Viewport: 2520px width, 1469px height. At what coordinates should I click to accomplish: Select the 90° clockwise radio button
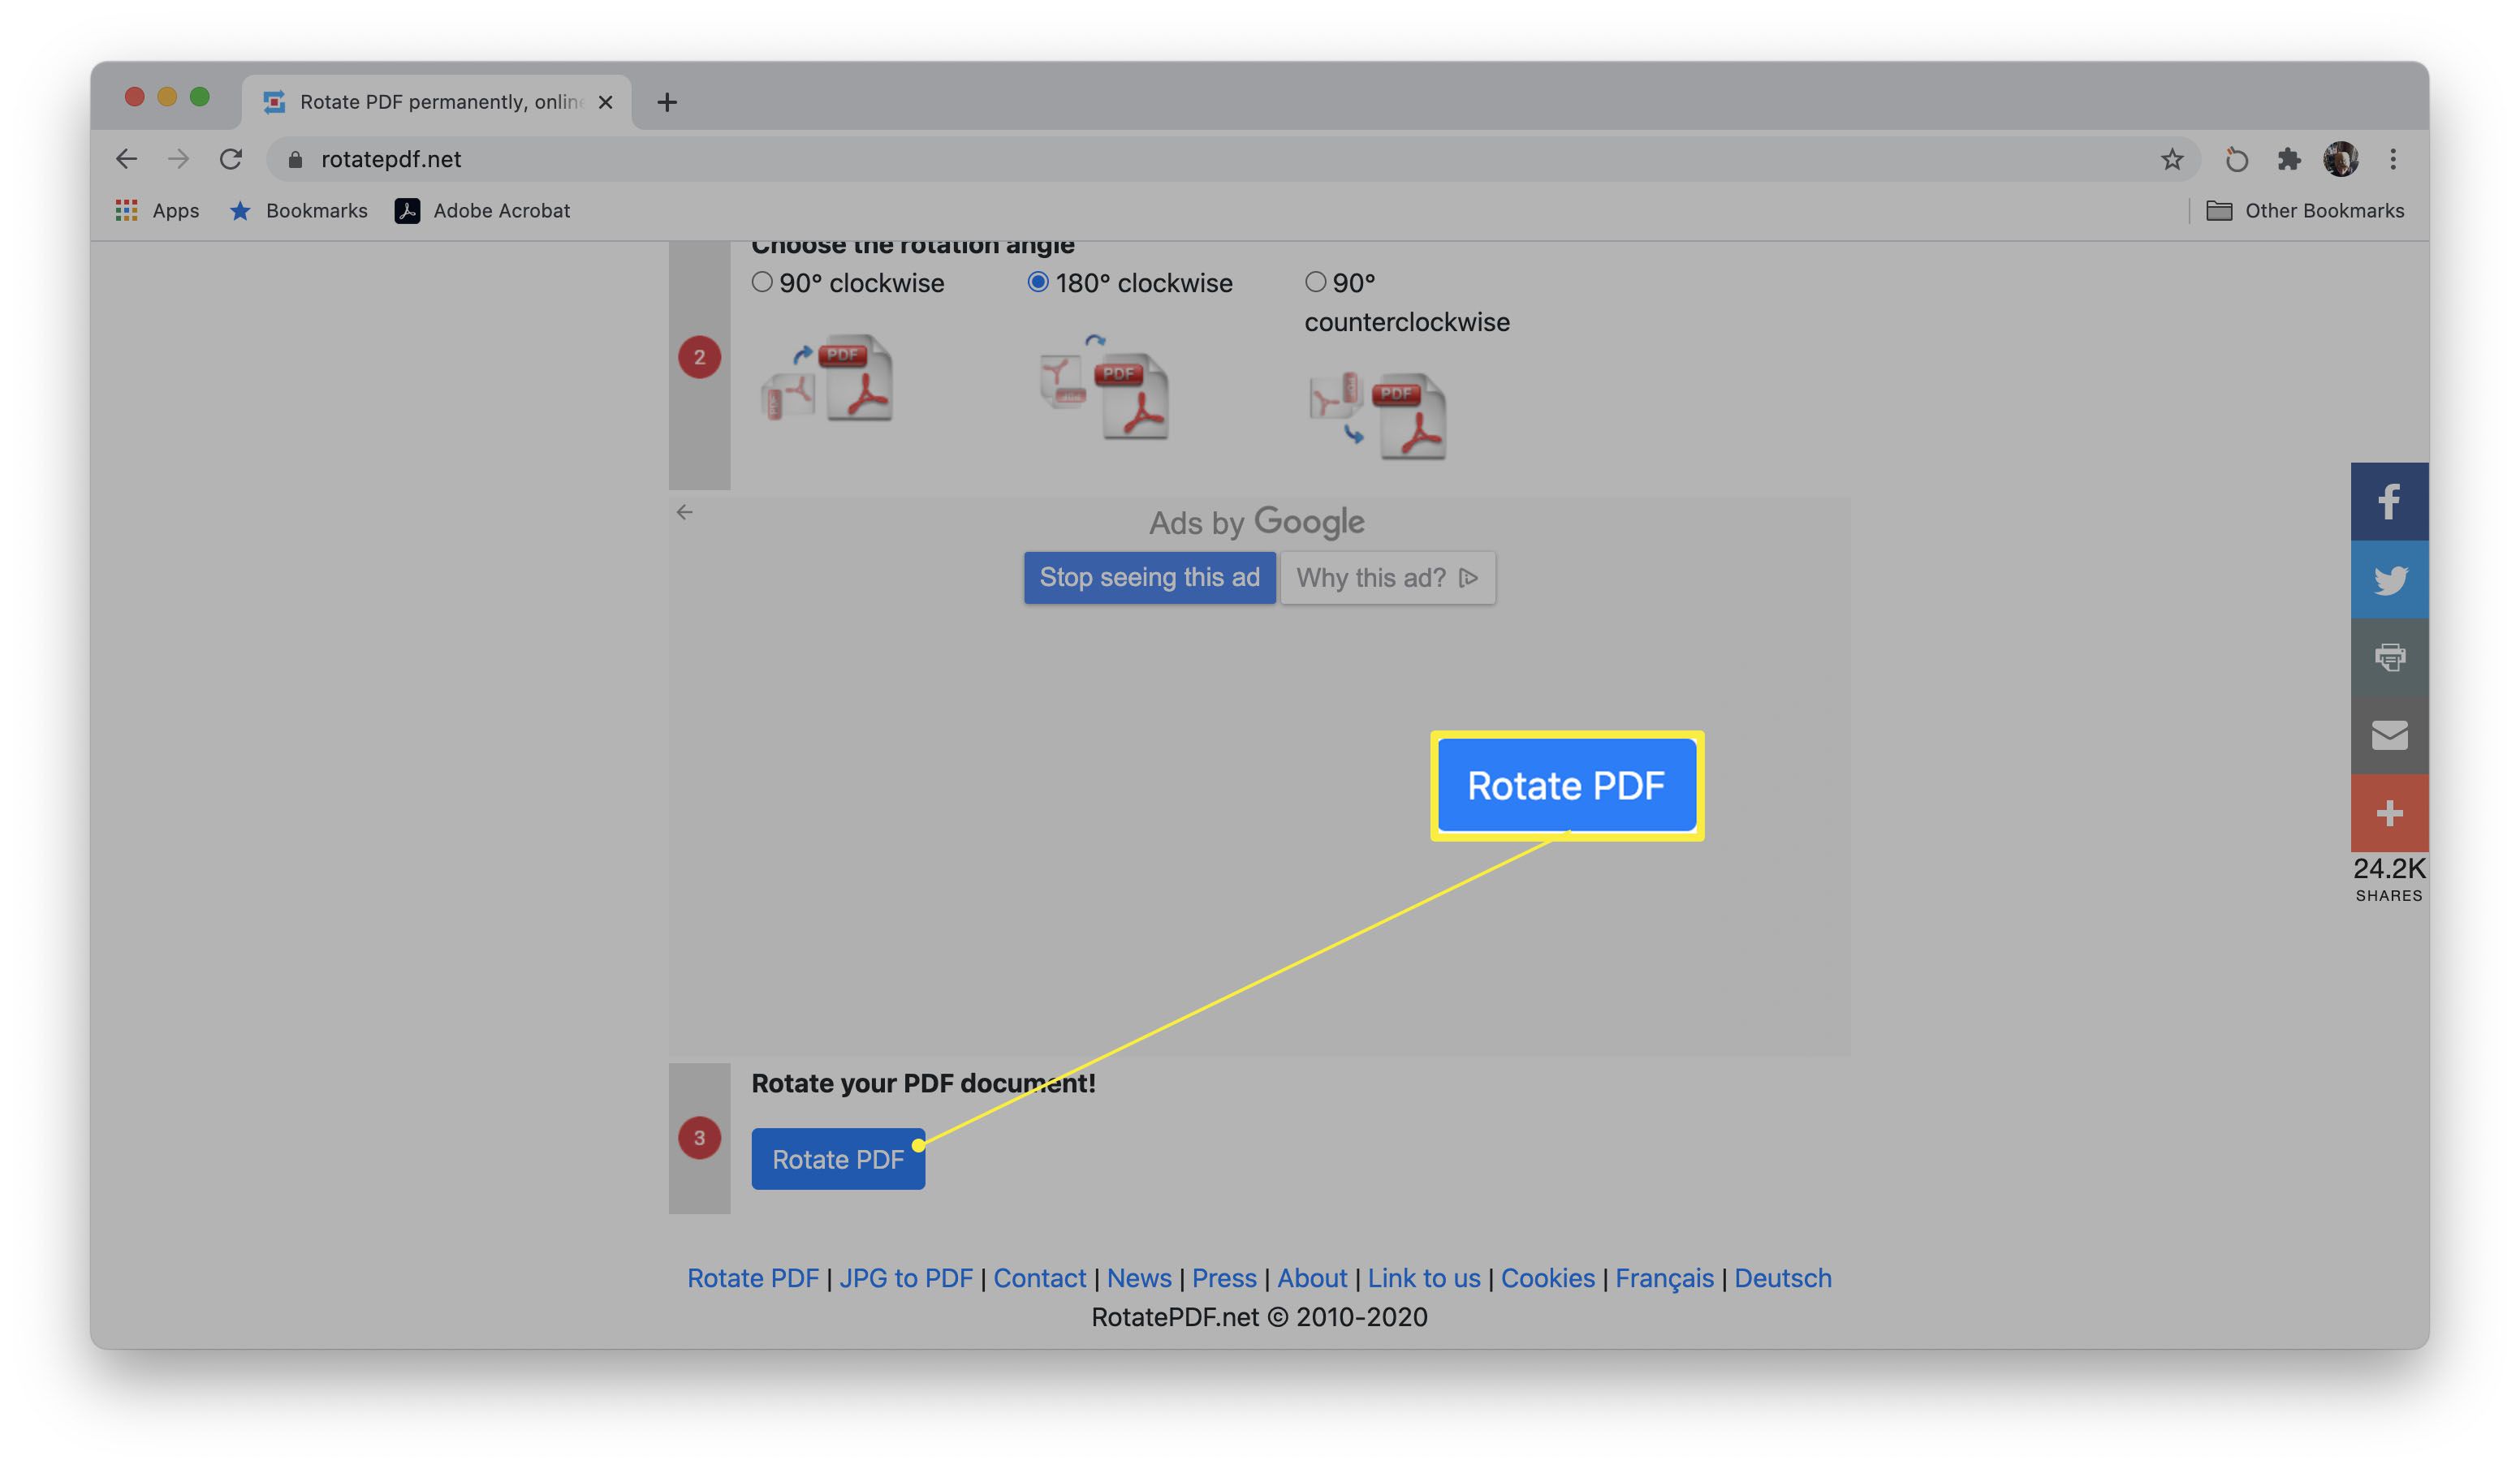762,282
